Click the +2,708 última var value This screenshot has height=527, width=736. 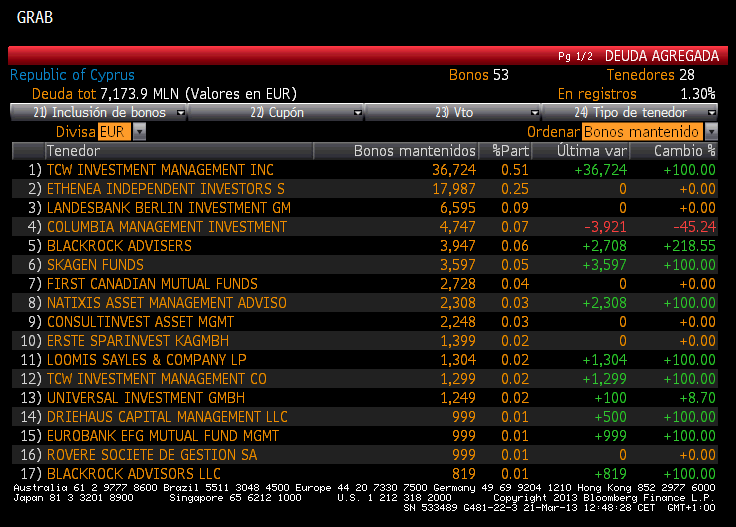tap(604, 246)
